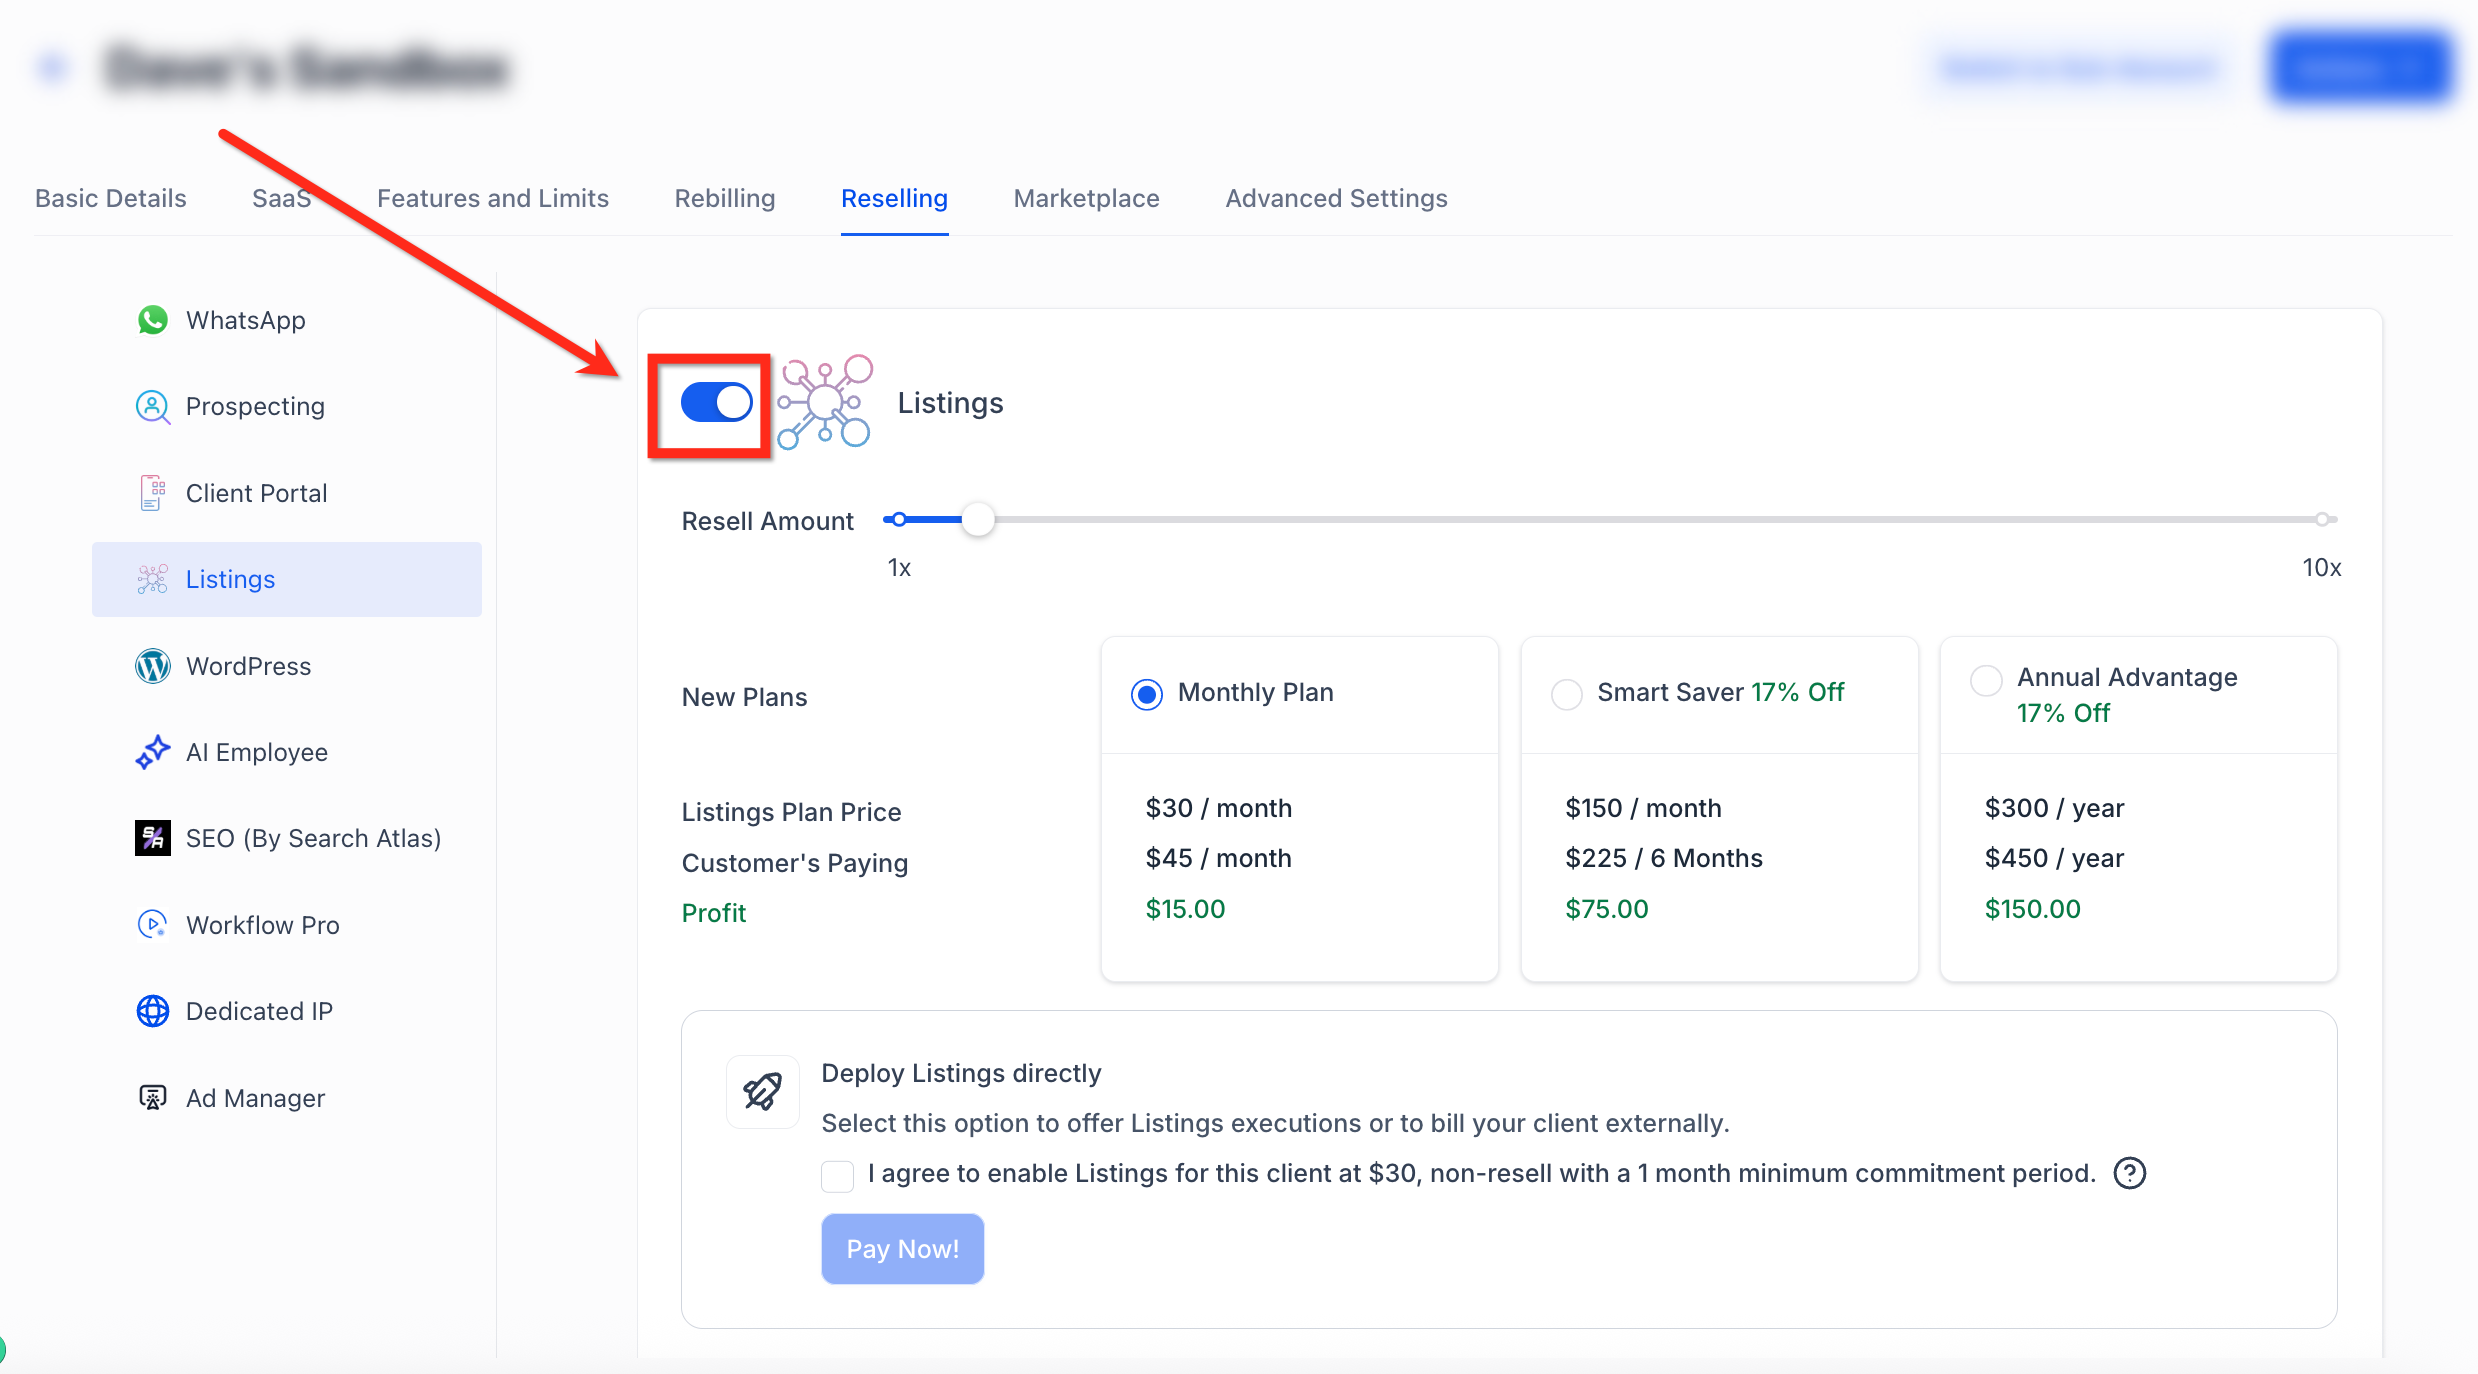This screenshot has height=1374, width=2478.
Task: Click the blurred back arrow at top-left
Action: (x=52, y=67)
